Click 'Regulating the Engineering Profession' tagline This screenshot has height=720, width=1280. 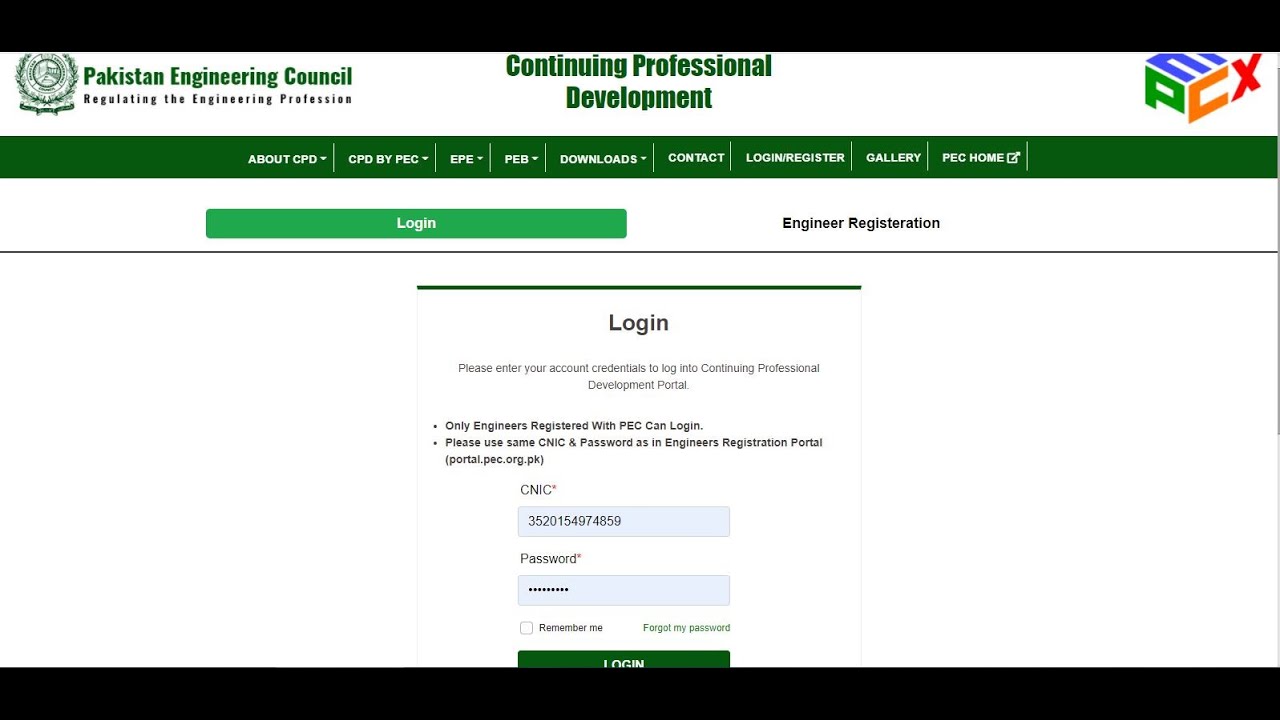coord(218,99)
